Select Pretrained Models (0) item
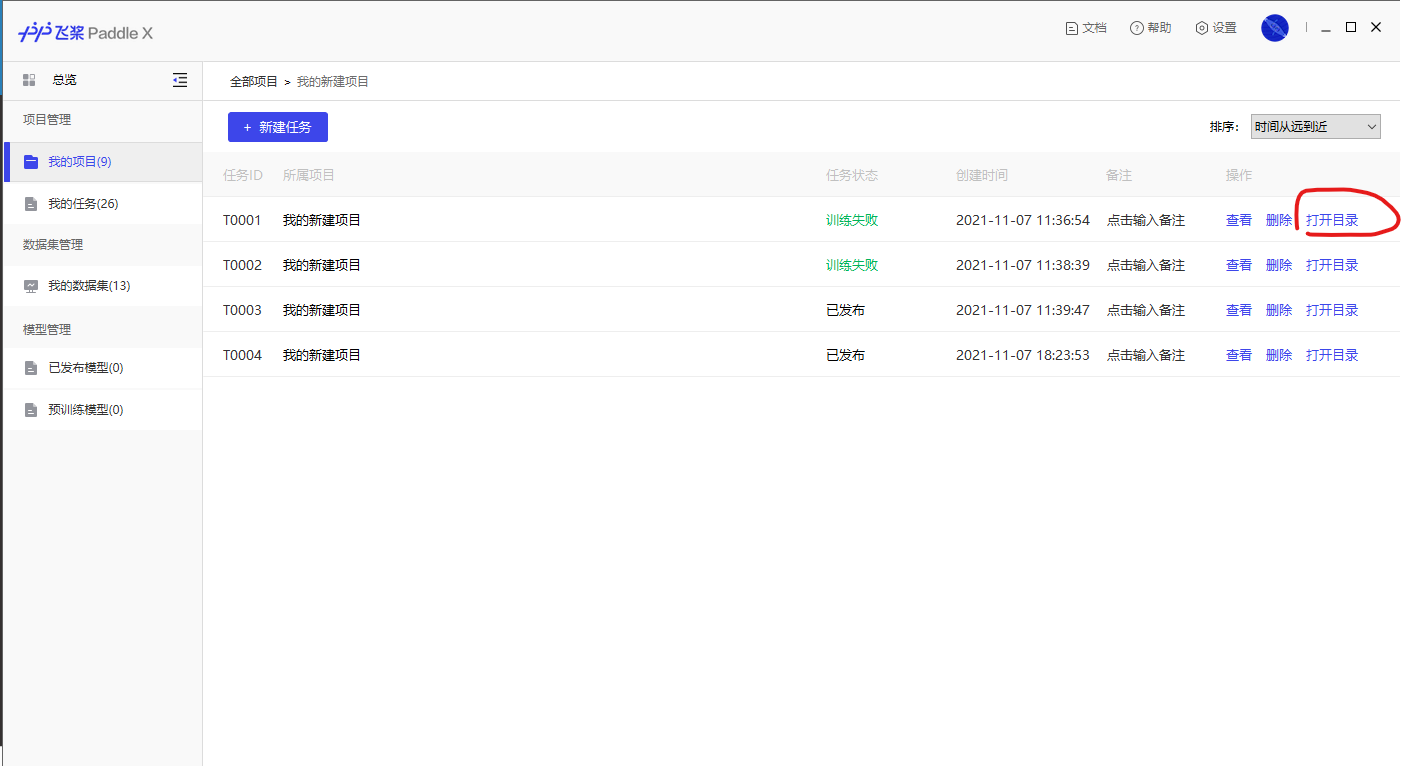Image resolution: width=1401 pixels, height=766 pixels. point(85,410)
